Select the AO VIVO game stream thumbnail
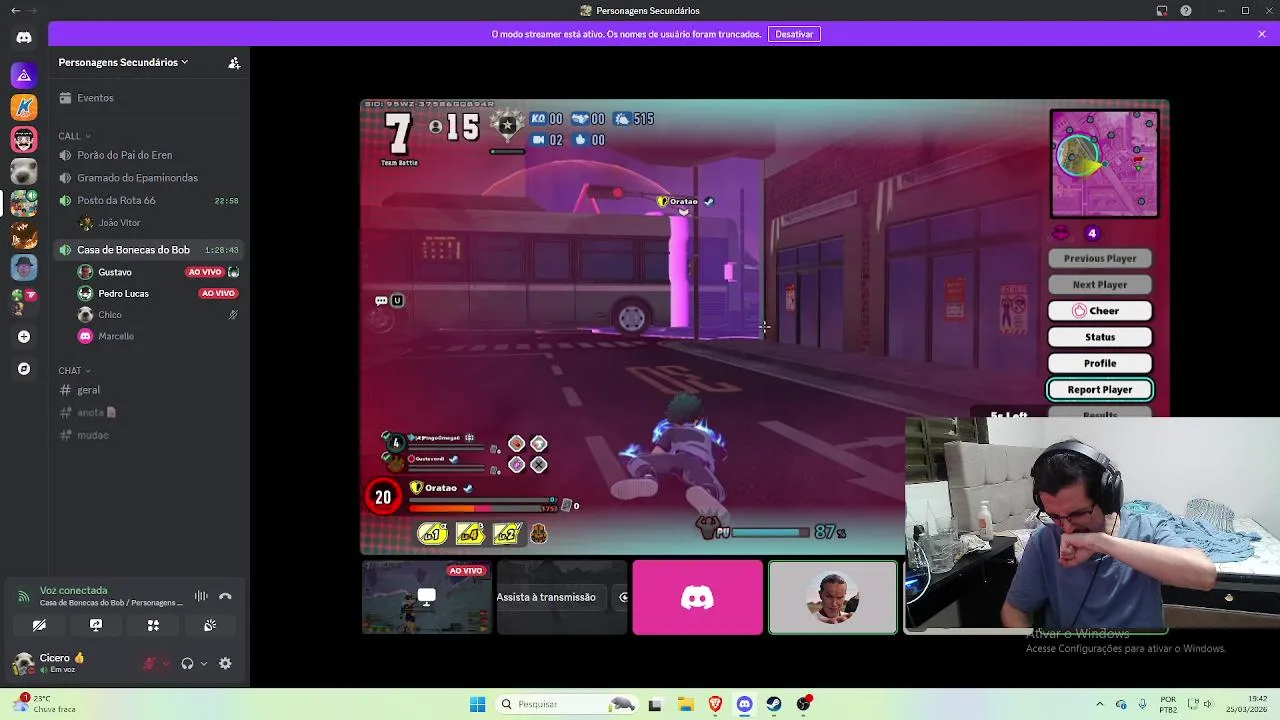The image size is (1280, 720). point(427,597)
